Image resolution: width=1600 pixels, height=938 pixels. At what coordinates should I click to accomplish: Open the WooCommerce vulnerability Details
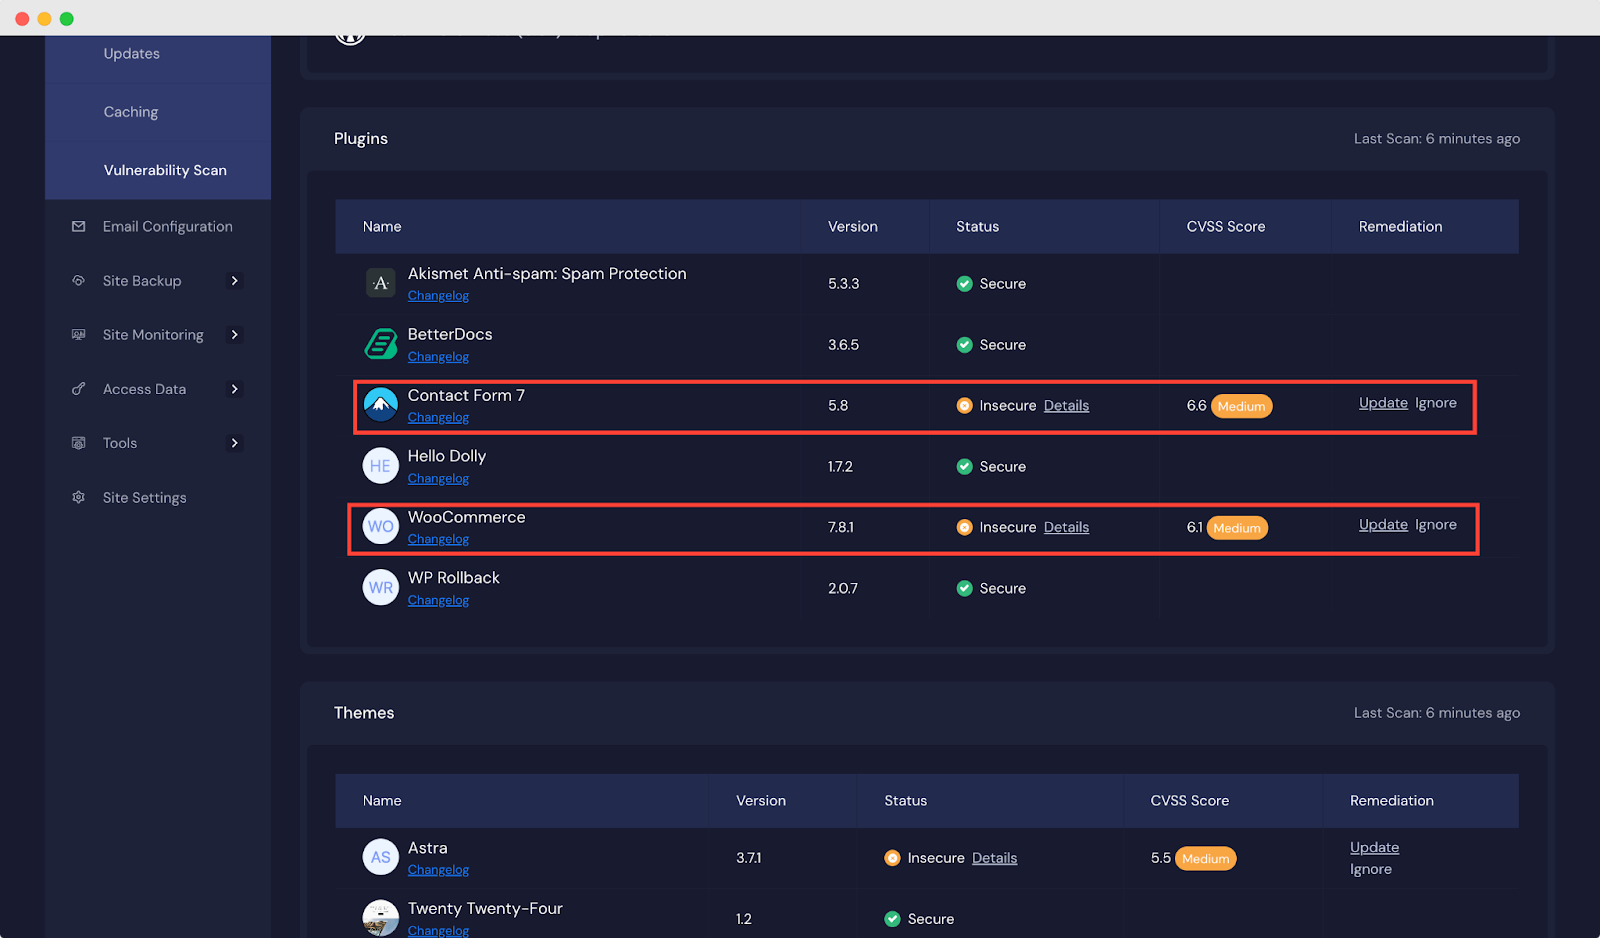pyautogui.click(x=1066, y=527)
